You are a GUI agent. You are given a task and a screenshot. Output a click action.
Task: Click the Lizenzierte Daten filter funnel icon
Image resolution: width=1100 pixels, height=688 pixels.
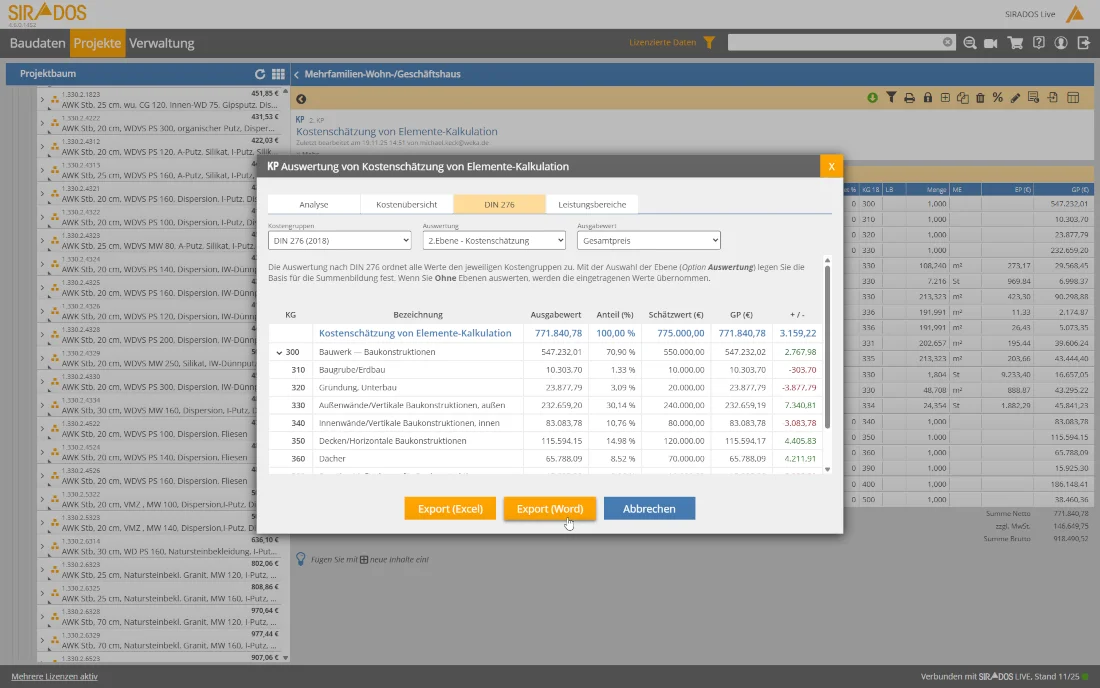point(709,43)
